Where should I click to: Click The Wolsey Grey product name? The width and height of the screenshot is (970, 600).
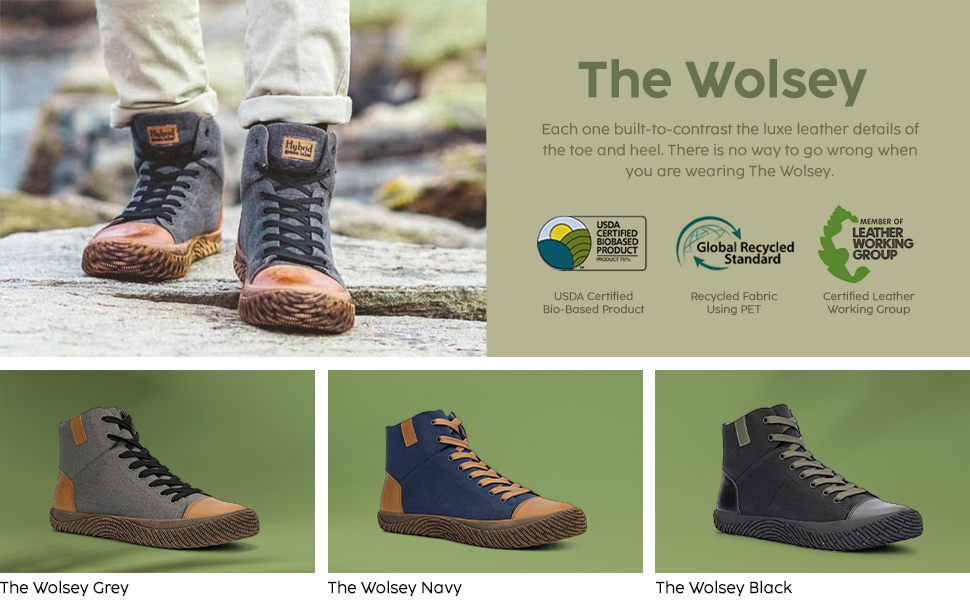[x=64, y=587]
